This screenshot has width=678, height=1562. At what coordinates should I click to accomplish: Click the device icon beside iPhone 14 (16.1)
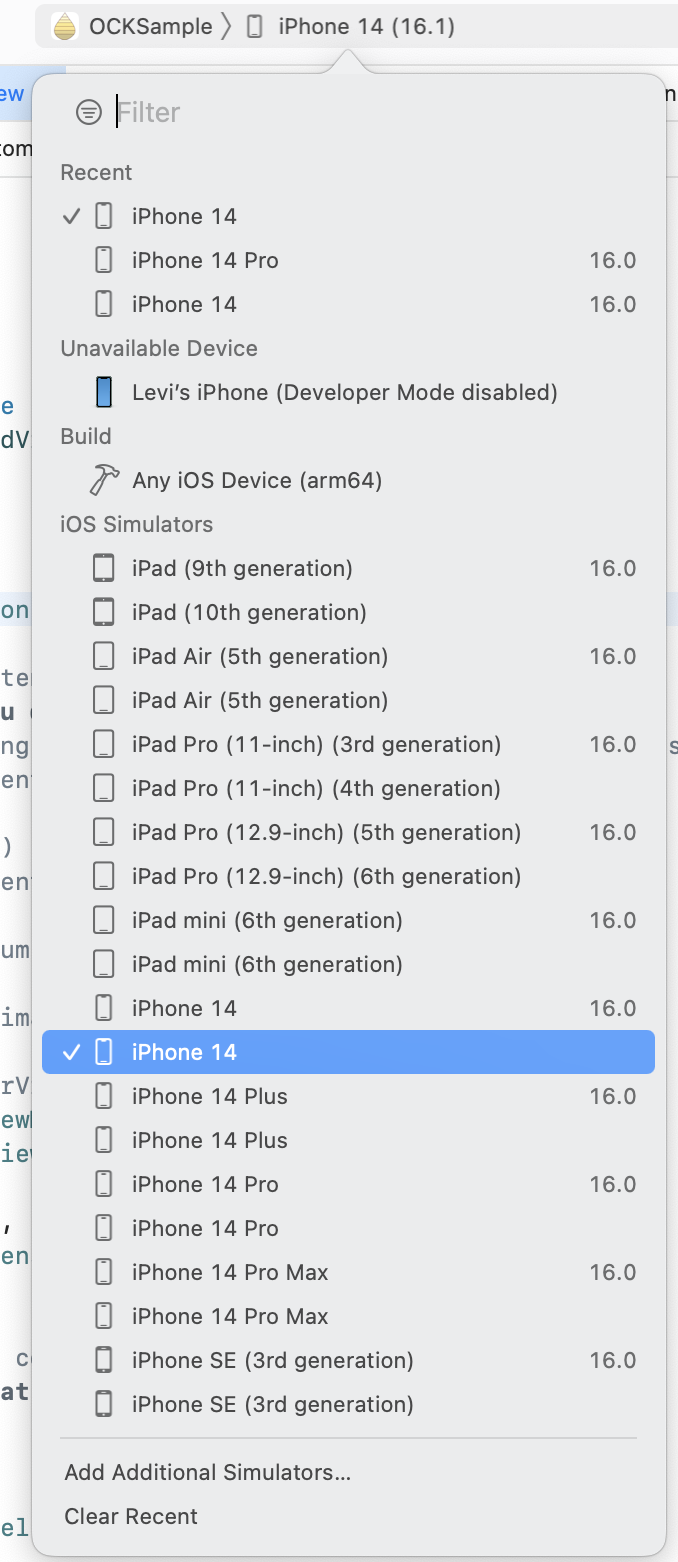255,26
